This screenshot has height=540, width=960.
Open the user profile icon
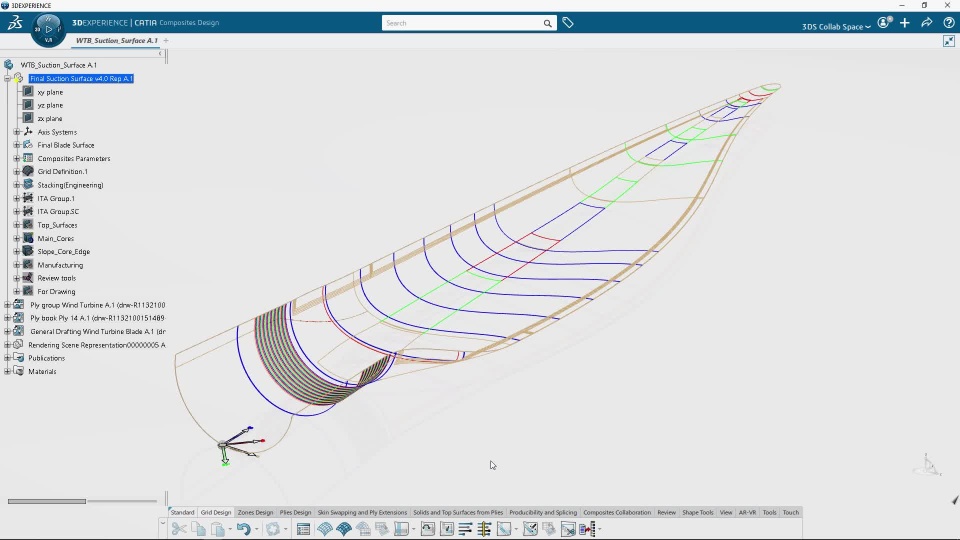tap(884, 23)
